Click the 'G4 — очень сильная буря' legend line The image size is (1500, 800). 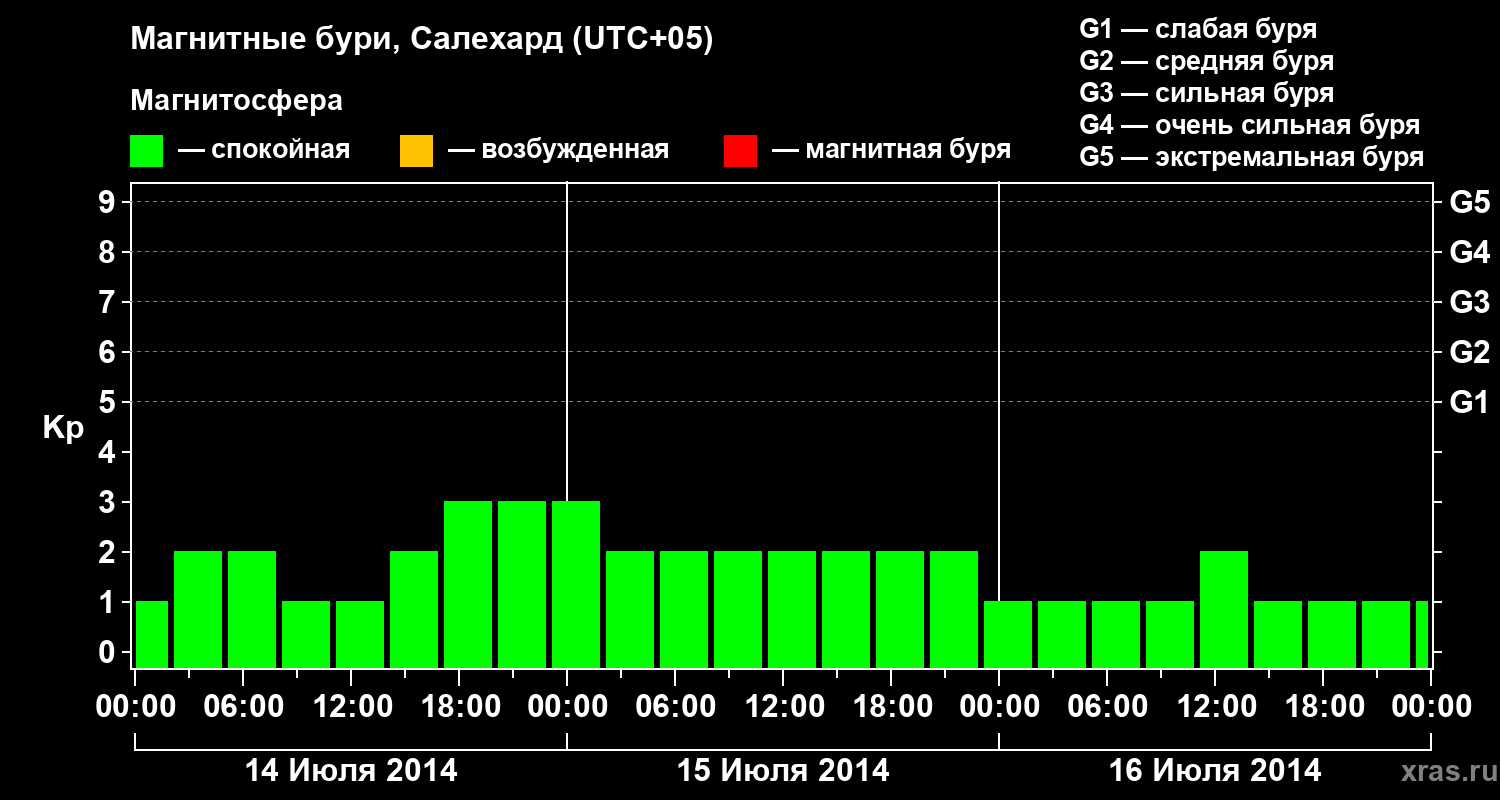(x=1250, y=125)
